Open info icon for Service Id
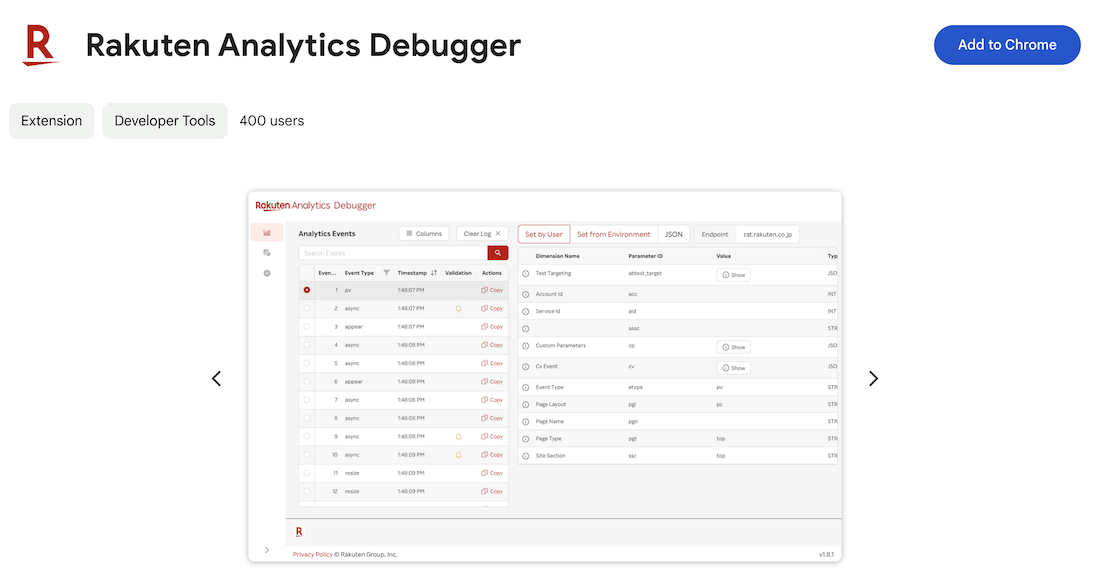The height and width of the screenshot is (587, 1093). (x=526, y=312)
